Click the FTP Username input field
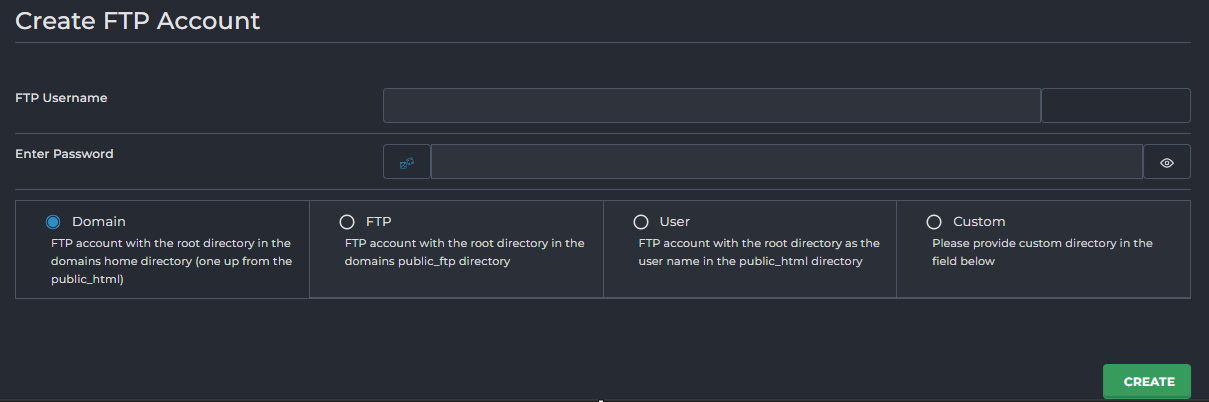Image resolution: width=1209 pixels, height=402 pixels. (x=711, y=105)
